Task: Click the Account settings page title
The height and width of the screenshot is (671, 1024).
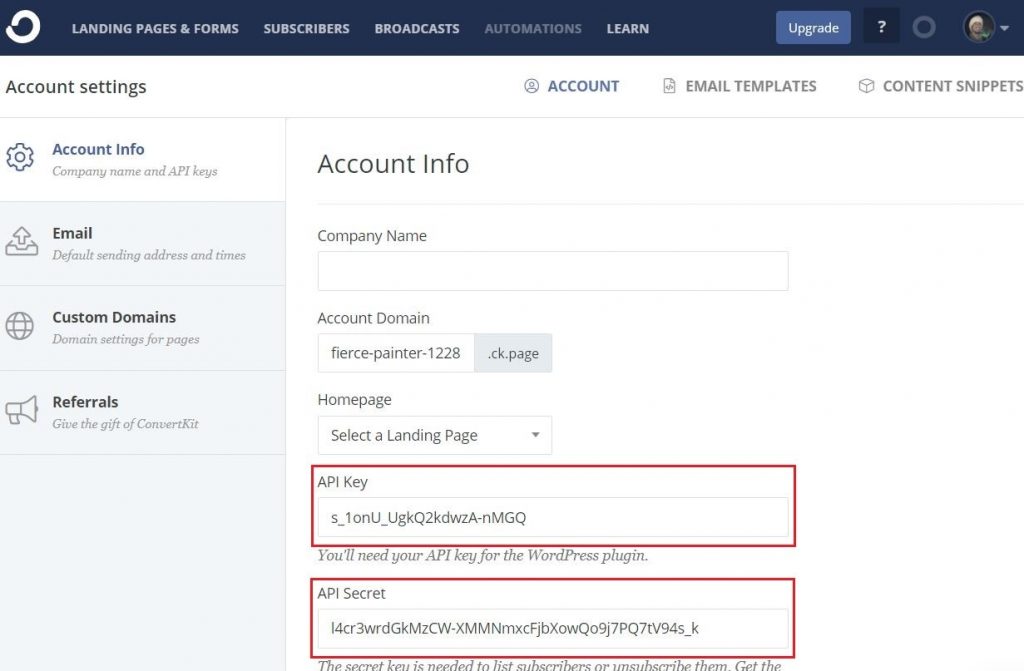Action: [76, 86]
